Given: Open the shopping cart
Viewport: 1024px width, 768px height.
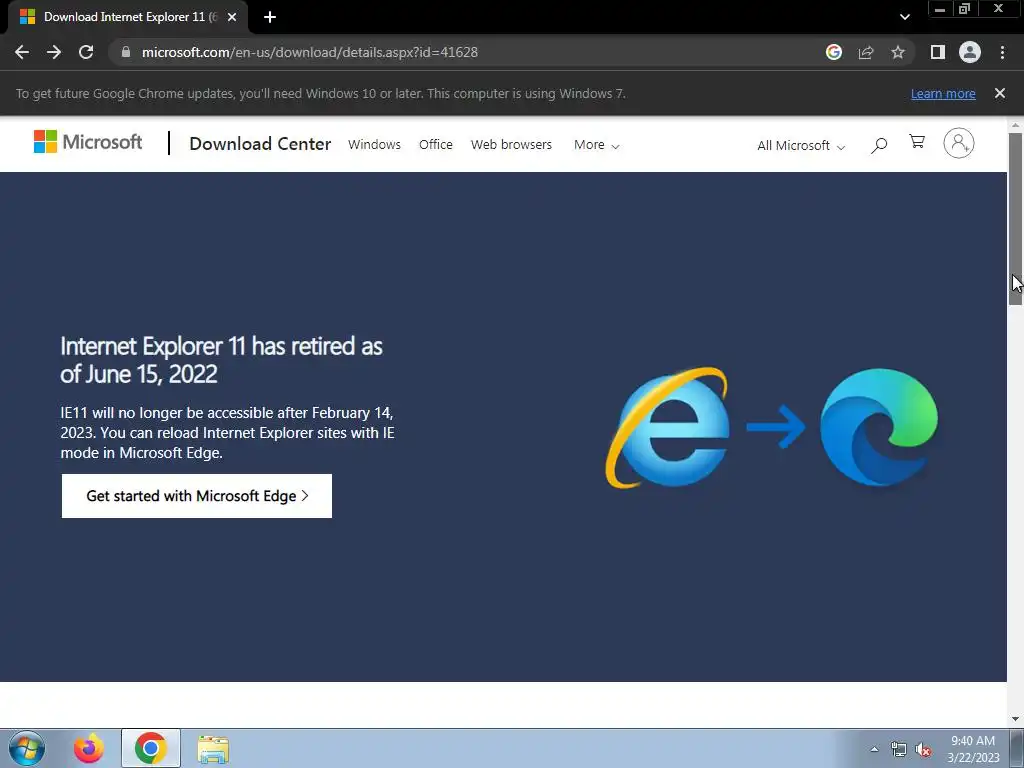Looking at the screenshot, I should click(917, 142).
